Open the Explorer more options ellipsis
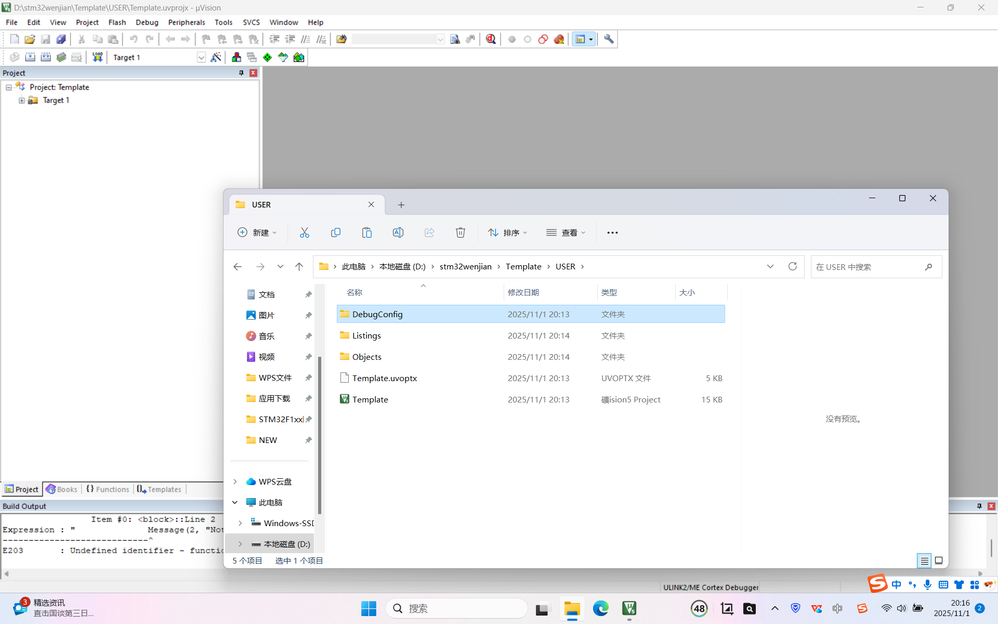Image resolution: width=998 pixels, height=624 pixels. click(612, 232)
